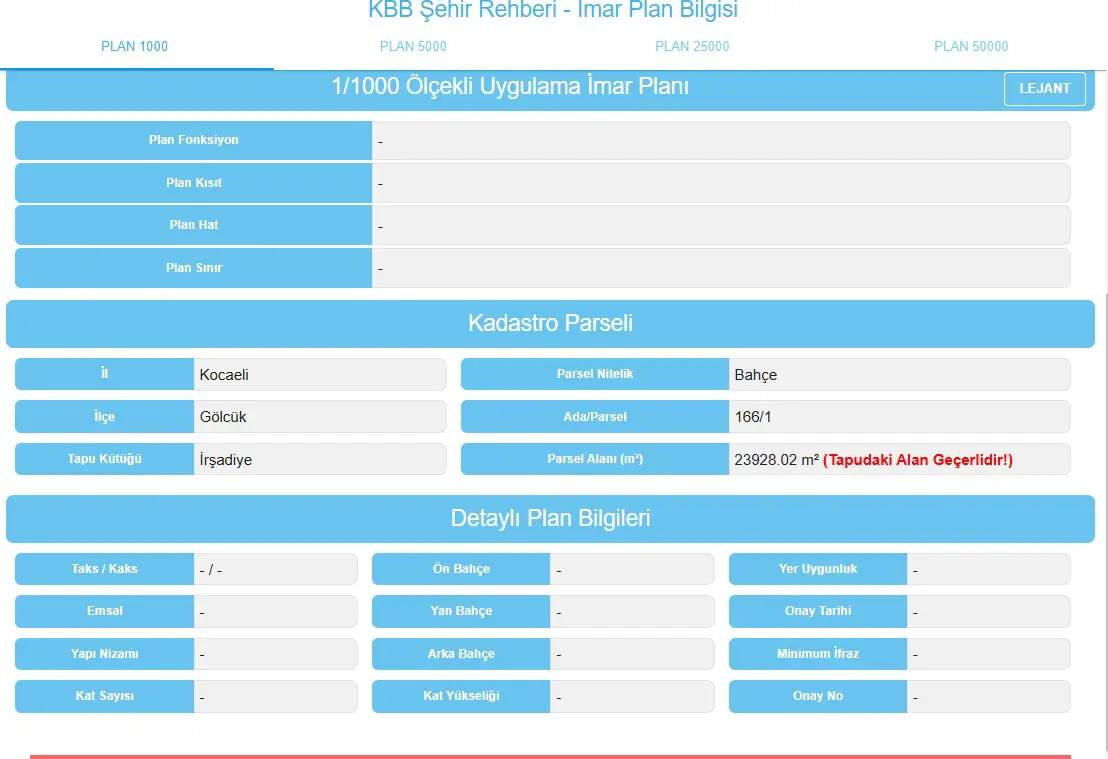Click the 'Detaylı Plan Bilgileri' section header
Viewport: 1108px width, 759px height.
coord(550,519)
